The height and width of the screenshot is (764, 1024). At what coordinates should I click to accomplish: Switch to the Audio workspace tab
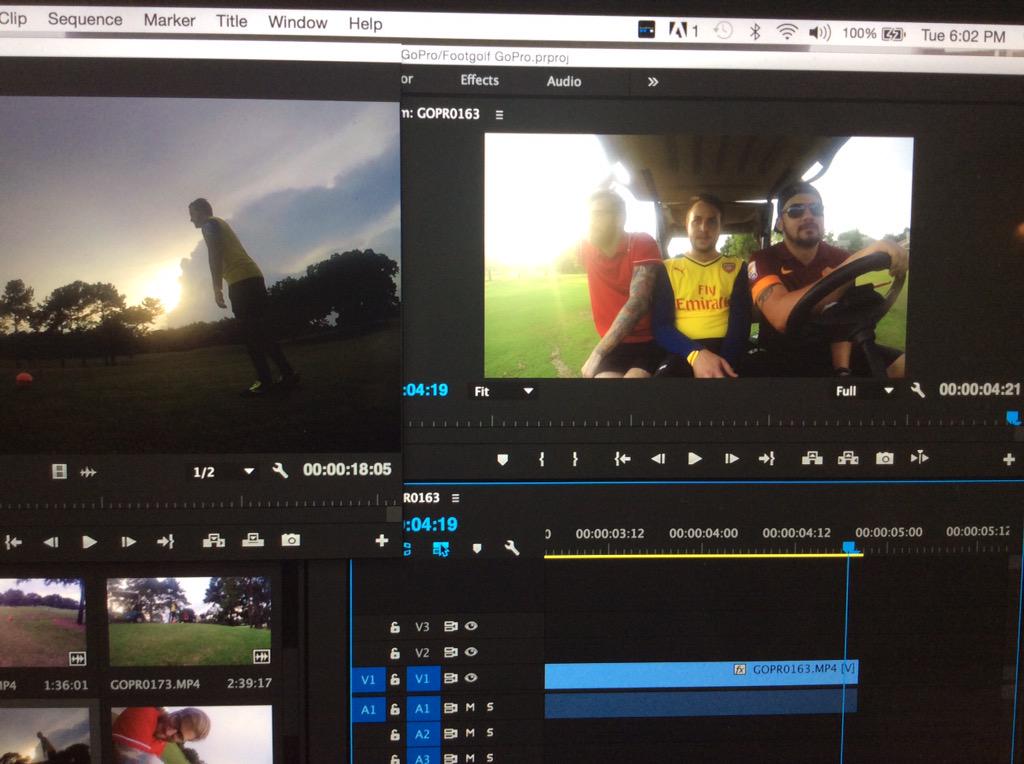(x=564, y=82)
